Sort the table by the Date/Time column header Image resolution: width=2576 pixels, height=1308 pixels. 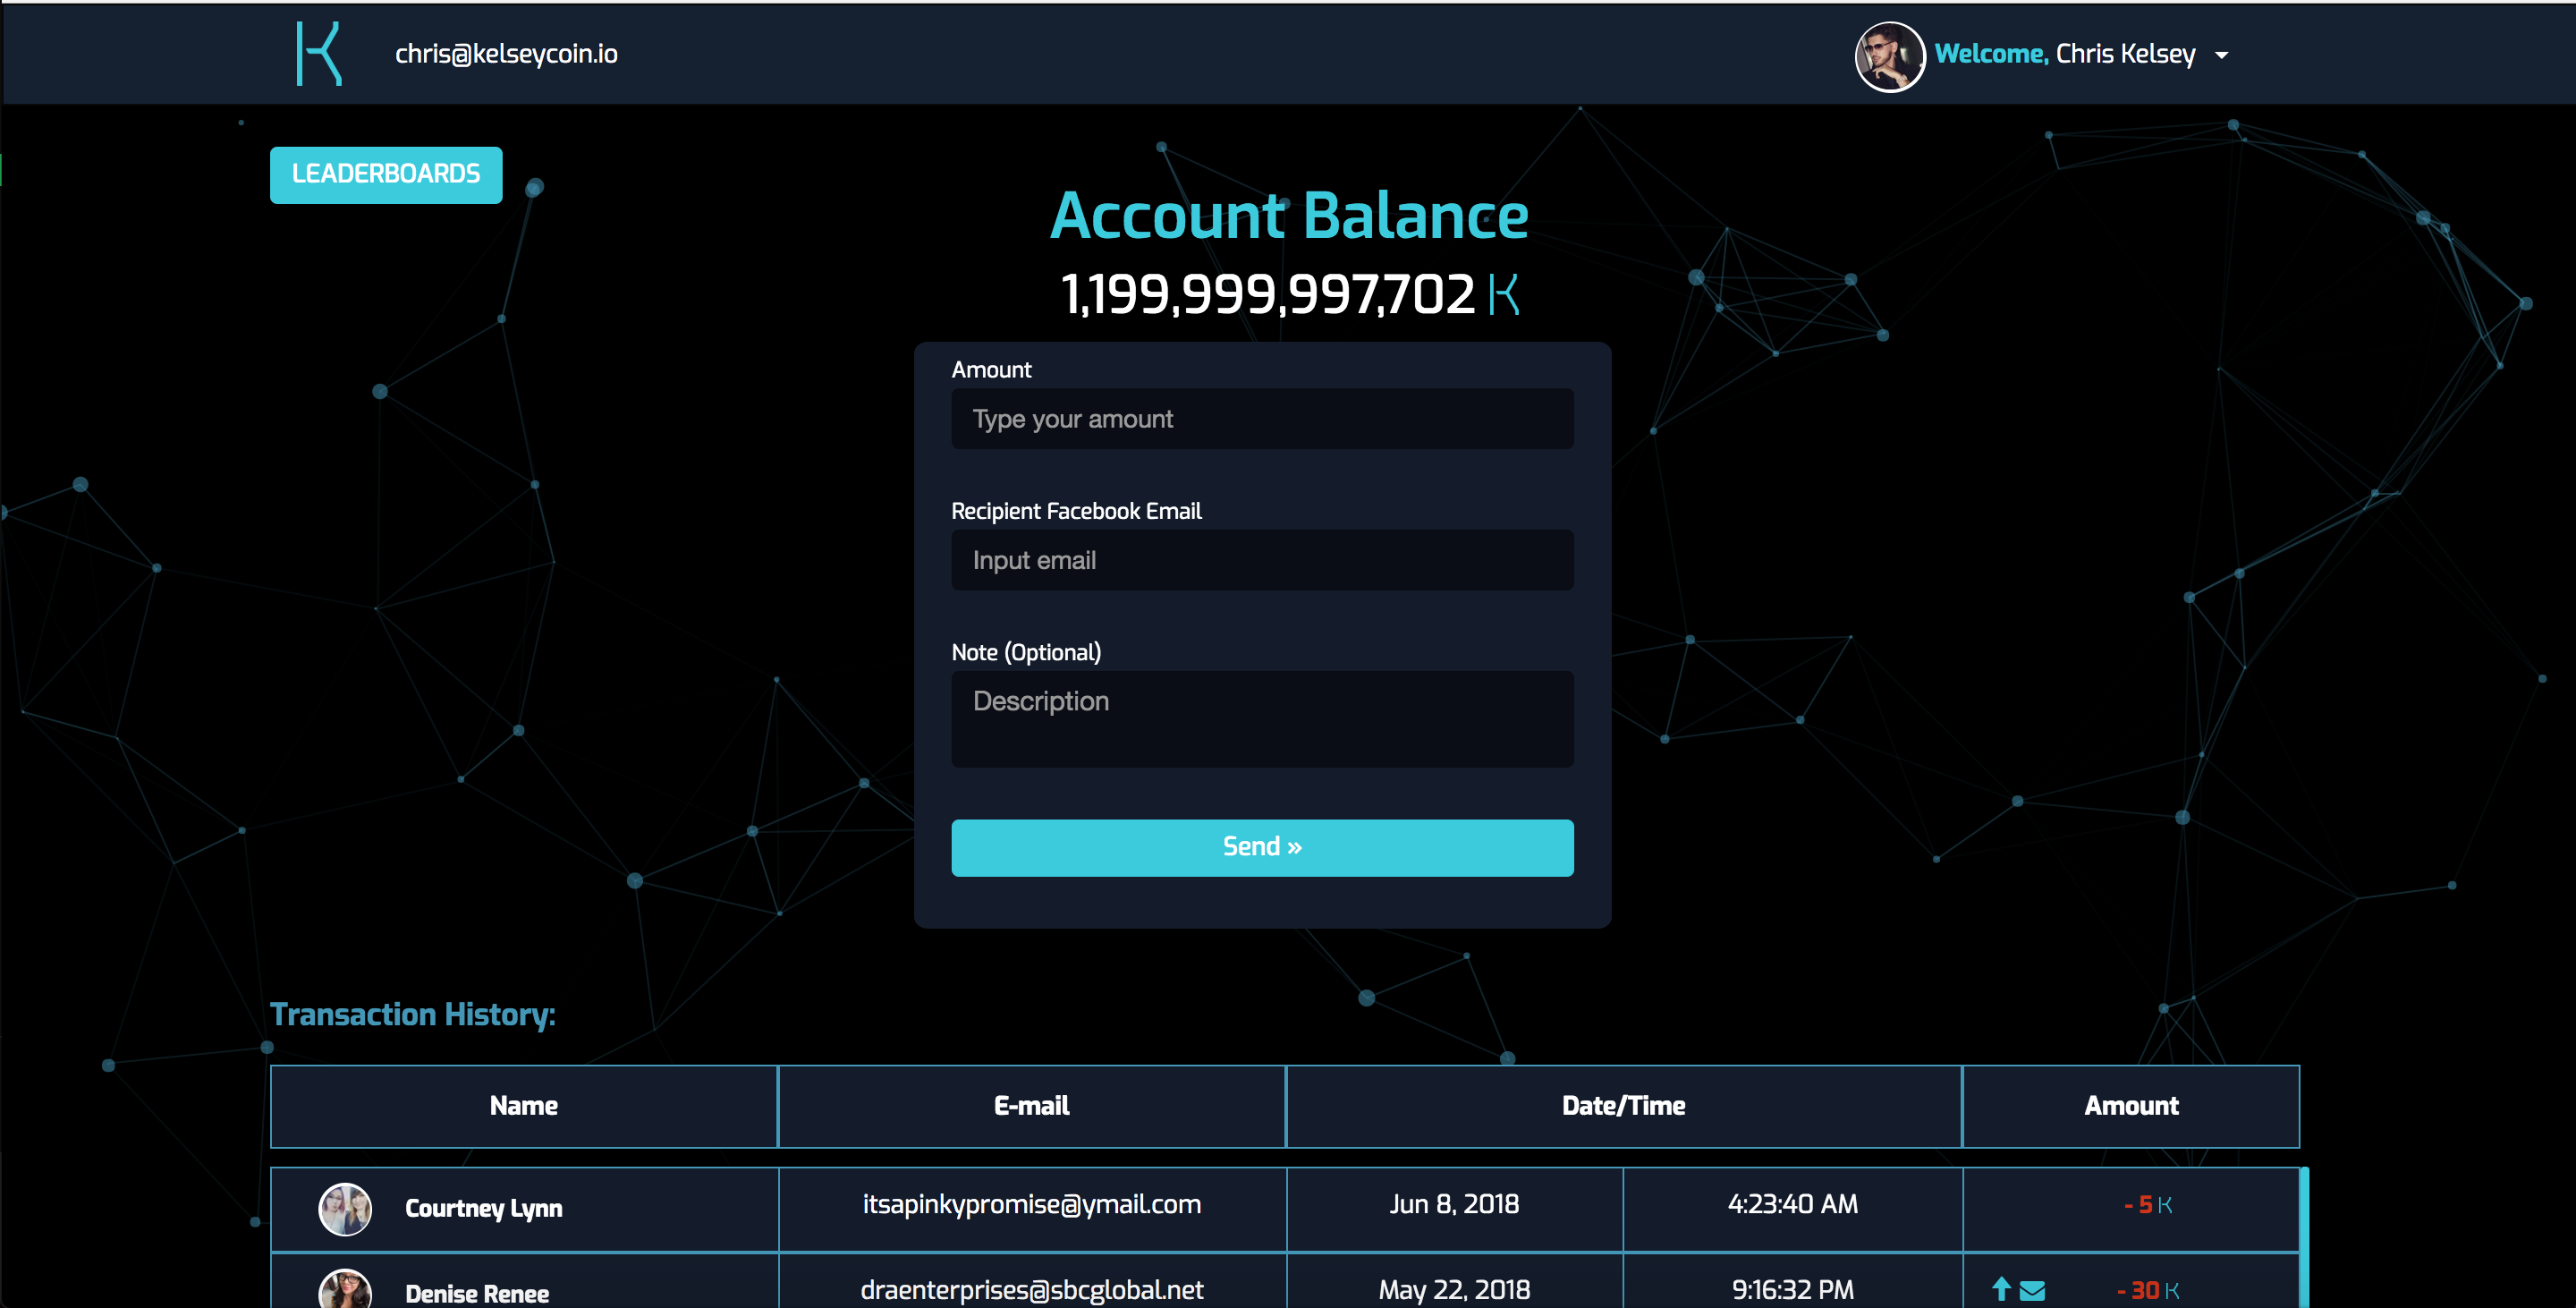pyautogui.click(x=1623, y=1106)
